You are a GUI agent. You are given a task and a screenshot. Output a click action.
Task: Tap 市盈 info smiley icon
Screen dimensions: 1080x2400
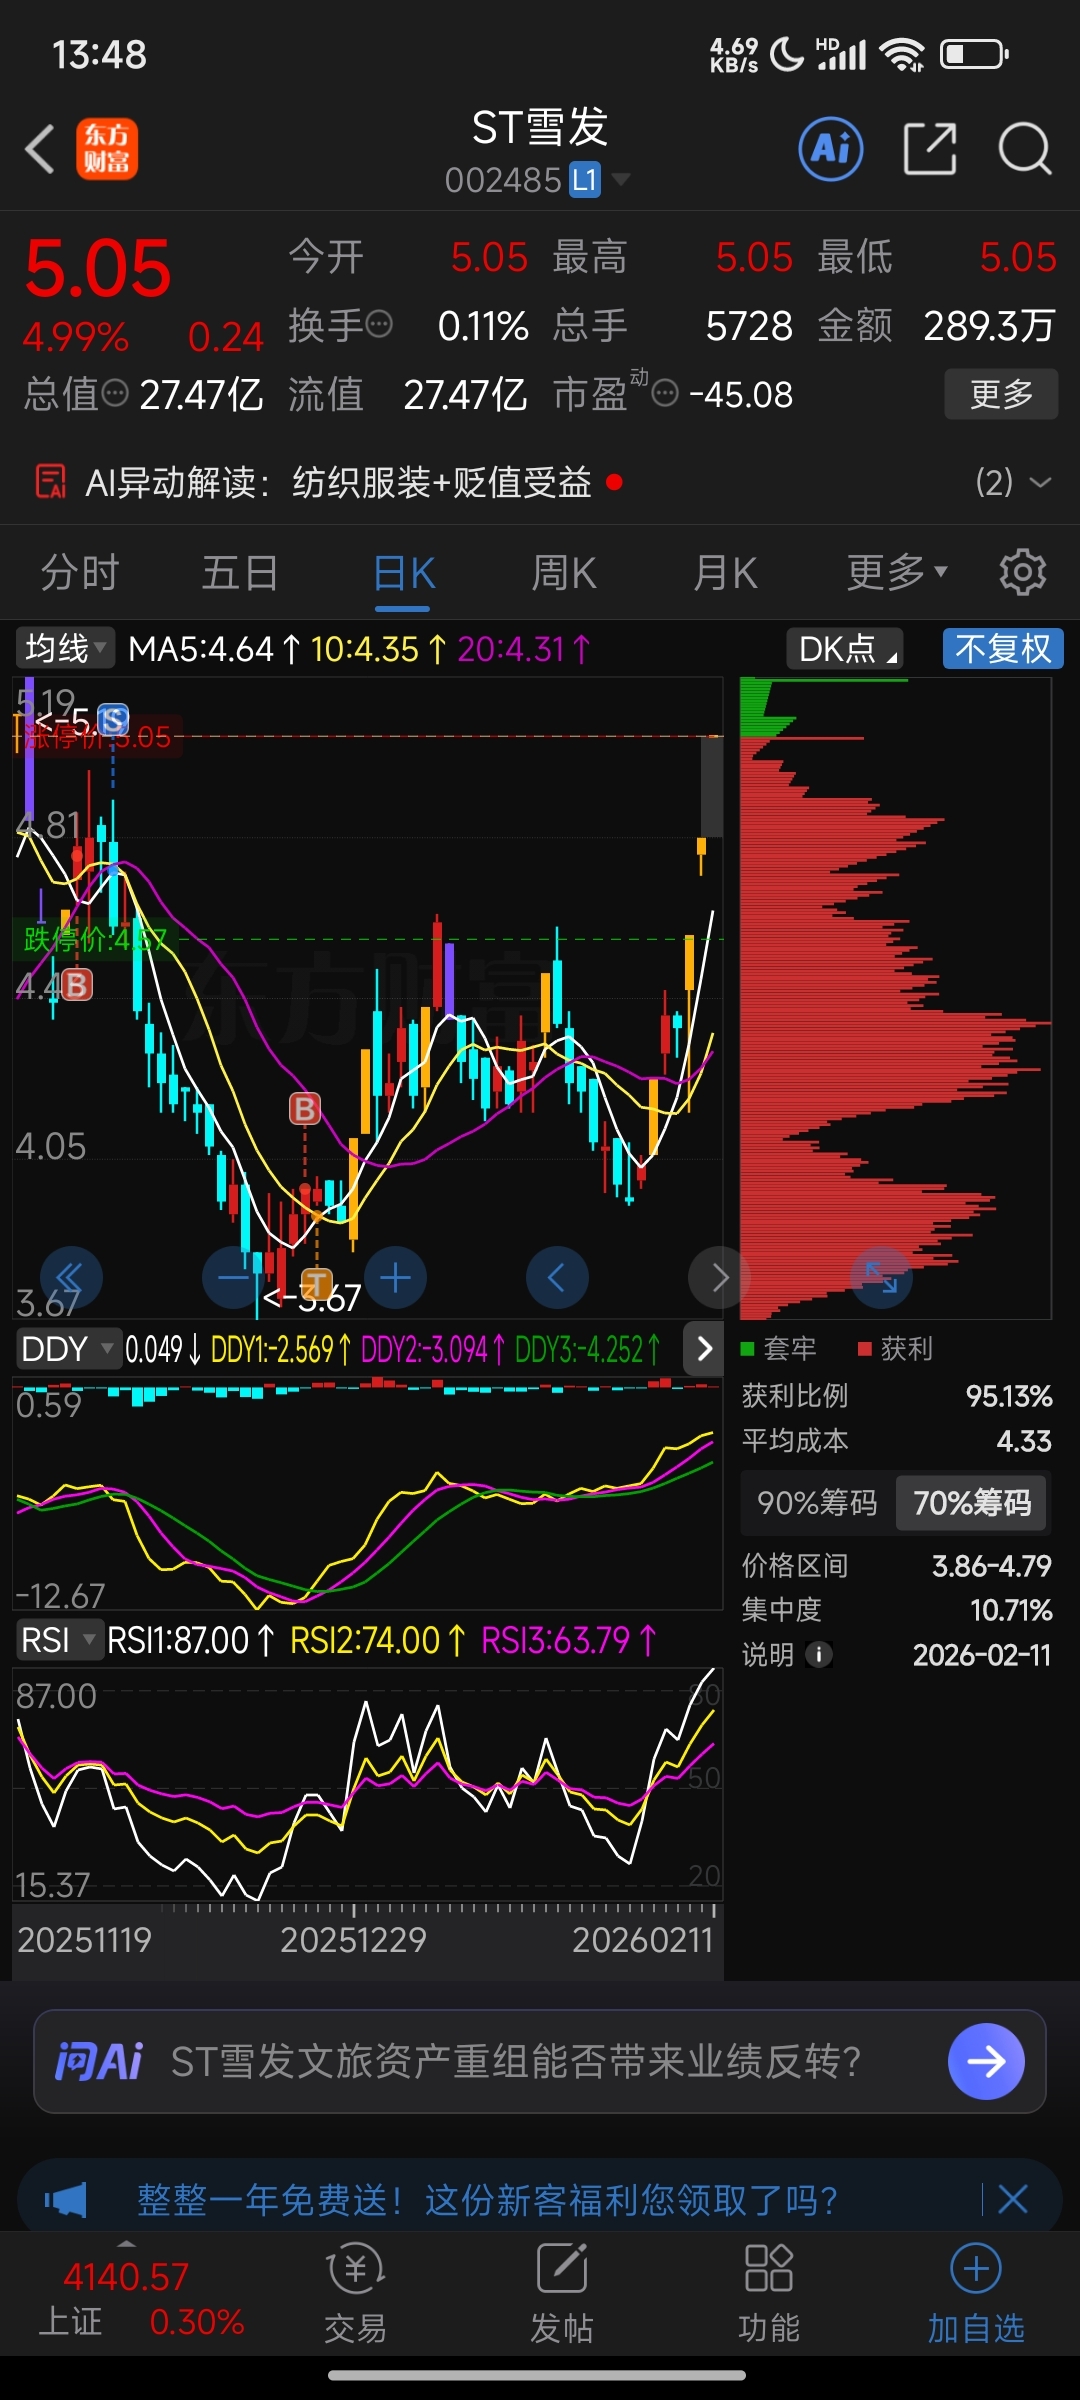pyautogui.click(x=665, y=393)
